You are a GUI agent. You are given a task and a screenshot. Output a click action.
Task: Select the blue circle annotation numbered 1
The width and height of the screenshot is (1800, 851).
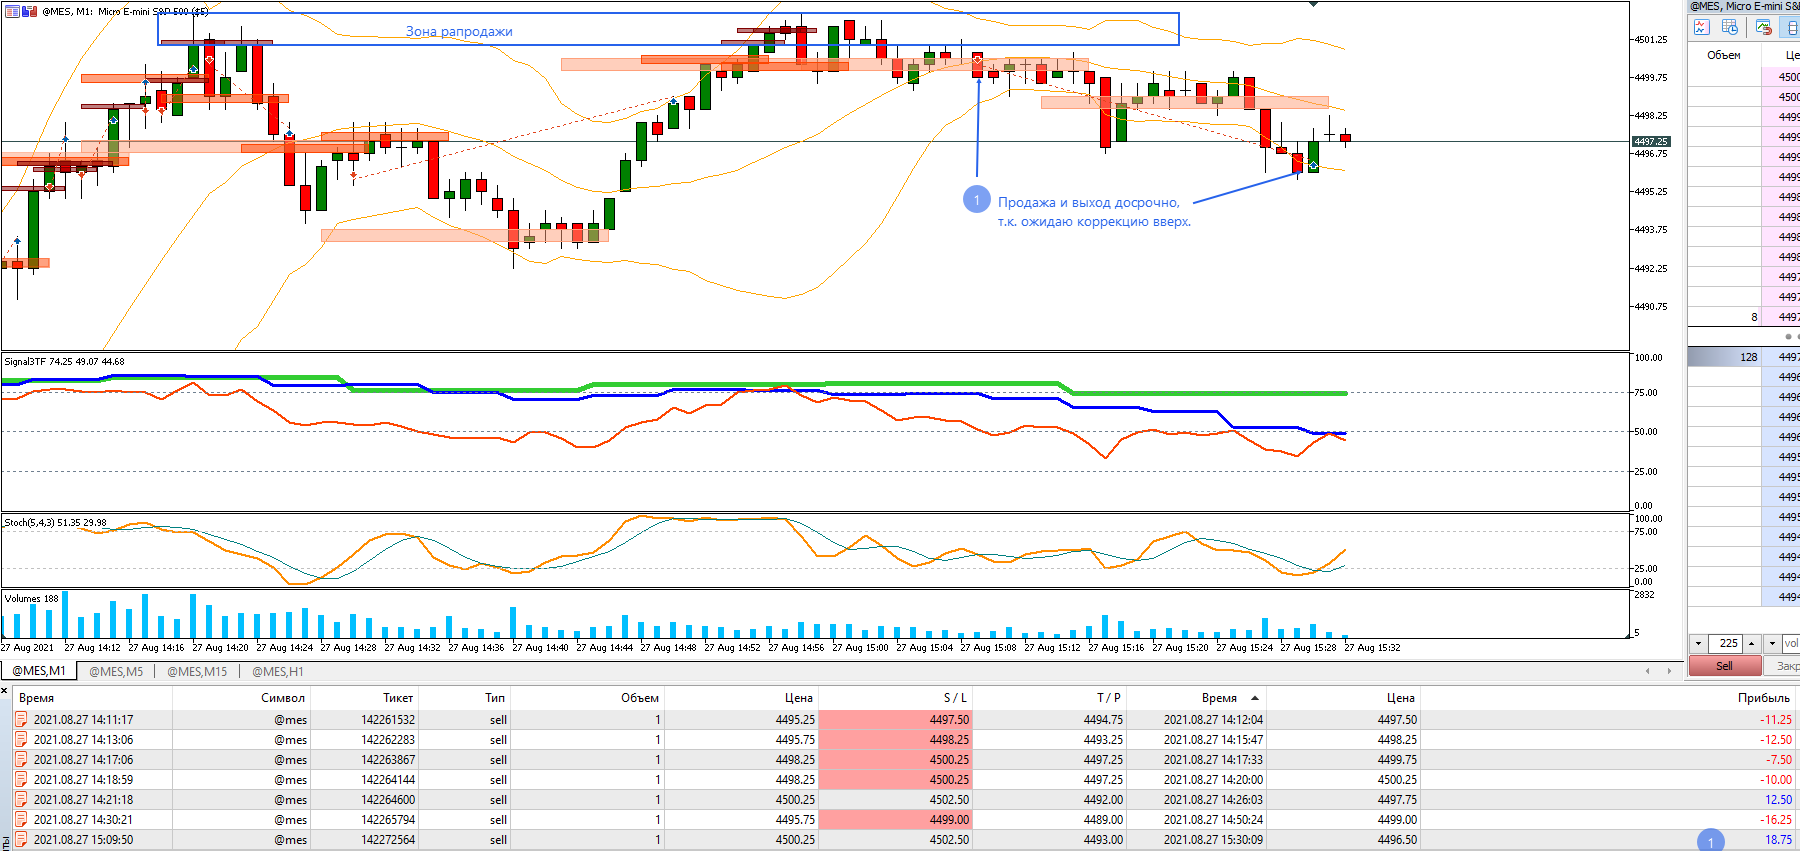[x=976, y=199]
